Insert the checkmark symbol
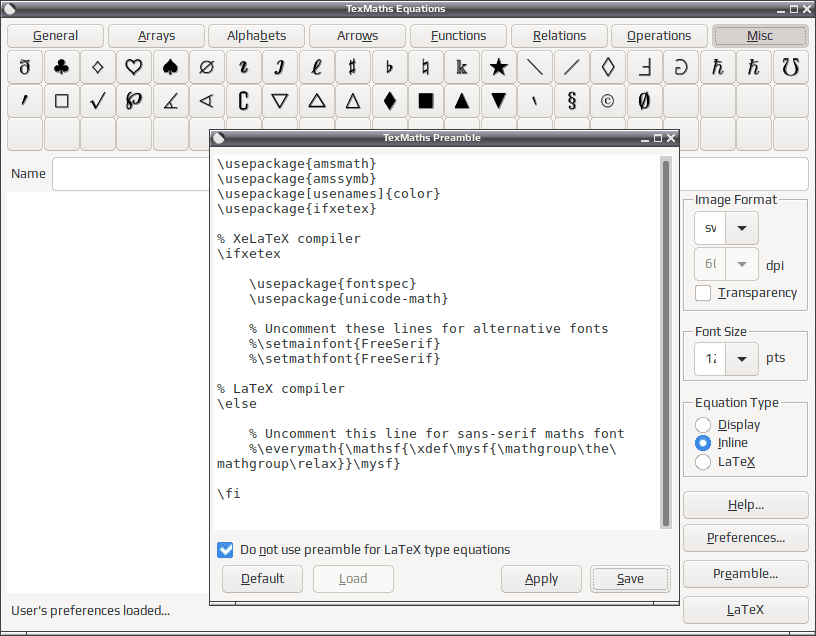The image size is (816, 636). [x=98, y=101]
